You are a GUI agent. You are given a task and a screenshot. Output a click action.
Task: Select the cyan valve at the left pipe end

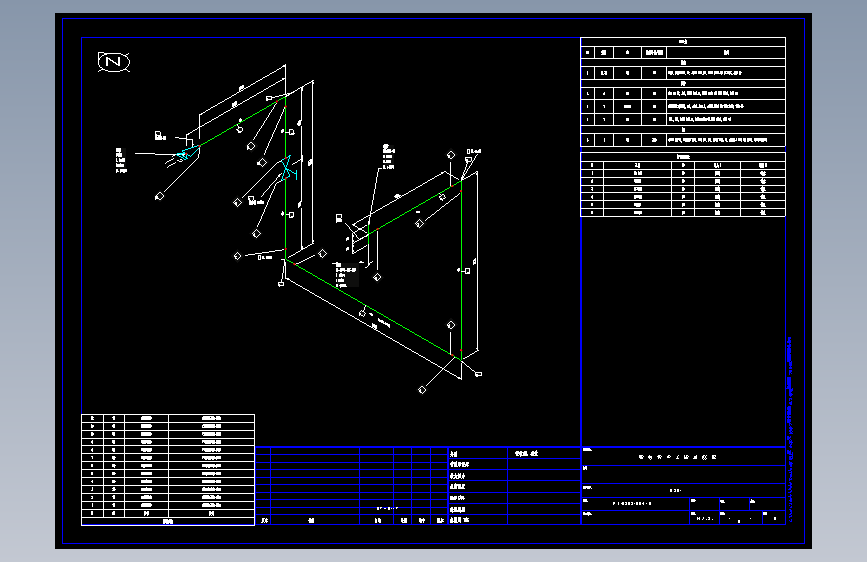tap(188, 152)
